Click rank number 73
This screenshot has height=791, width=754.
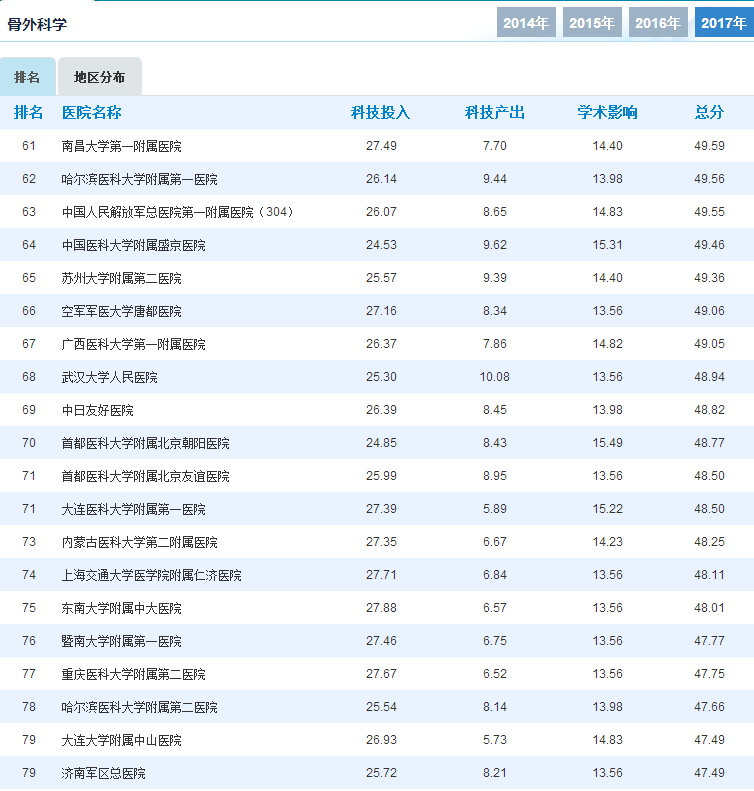tap(29, 542)
